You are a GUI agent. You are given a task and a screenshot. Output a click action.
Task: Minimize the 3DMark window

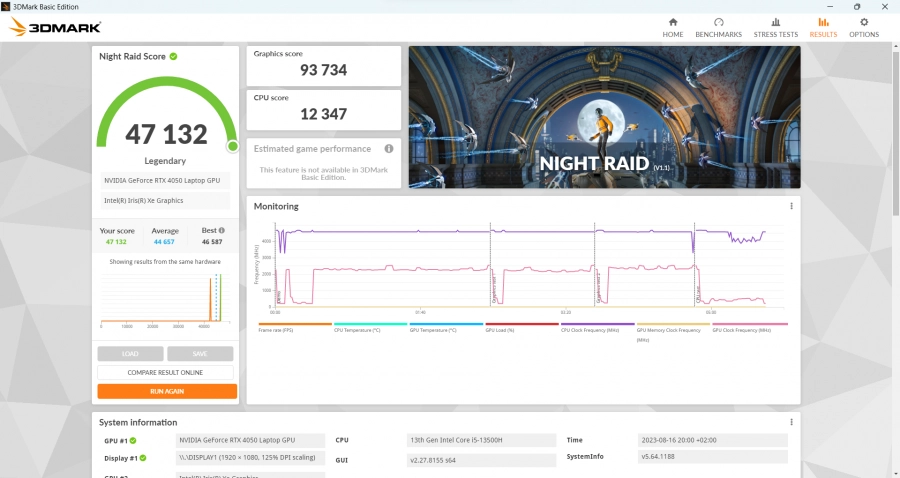point(829,6)
